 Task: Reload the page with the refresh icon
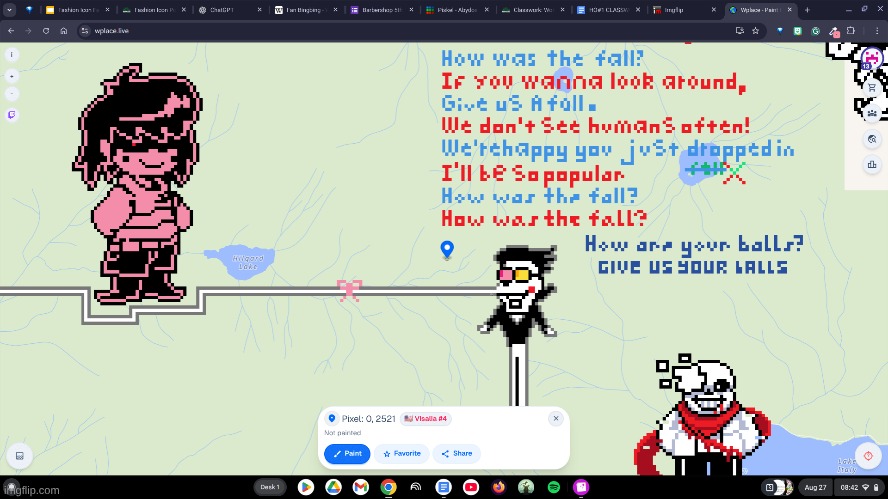point(46,31)
